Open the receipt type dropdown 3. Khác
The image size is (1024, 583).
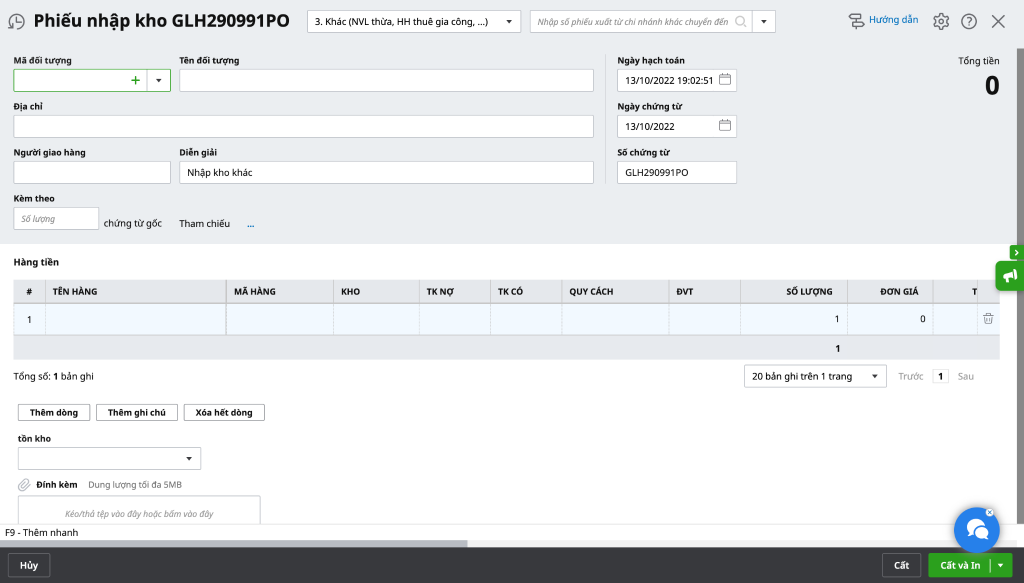[414, 22]
